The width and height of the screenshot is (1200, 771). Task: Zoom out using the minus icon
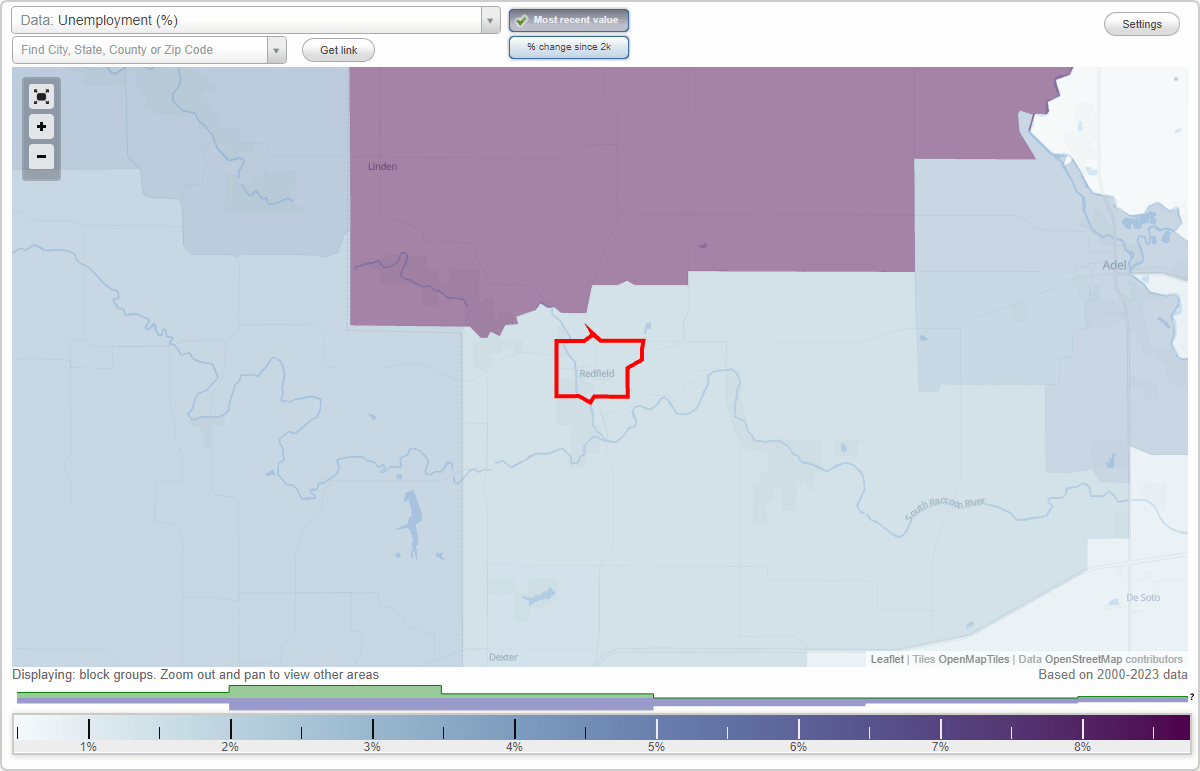41,157
